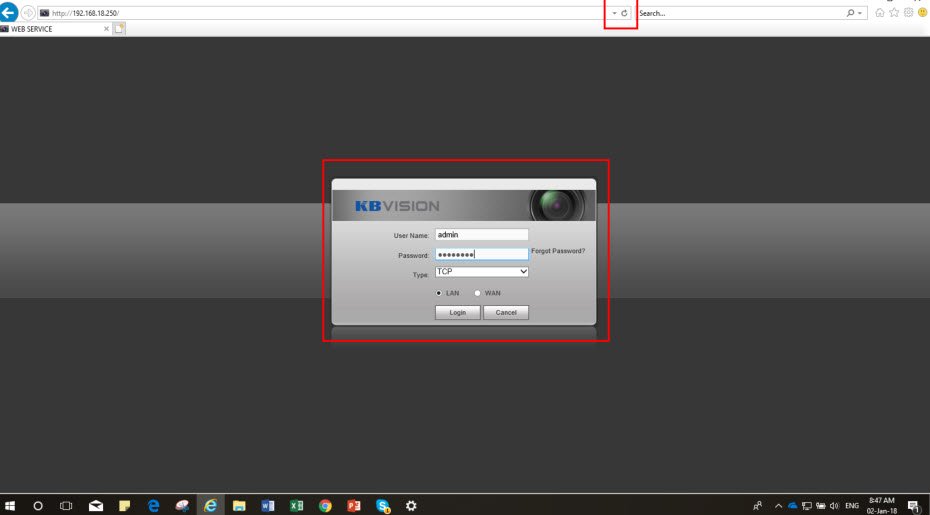The height and width of the screenshot is (515, 930).
Task: Open Google Chrome from the taskbar
Action: pyautogui.click(x=325, y=506)
